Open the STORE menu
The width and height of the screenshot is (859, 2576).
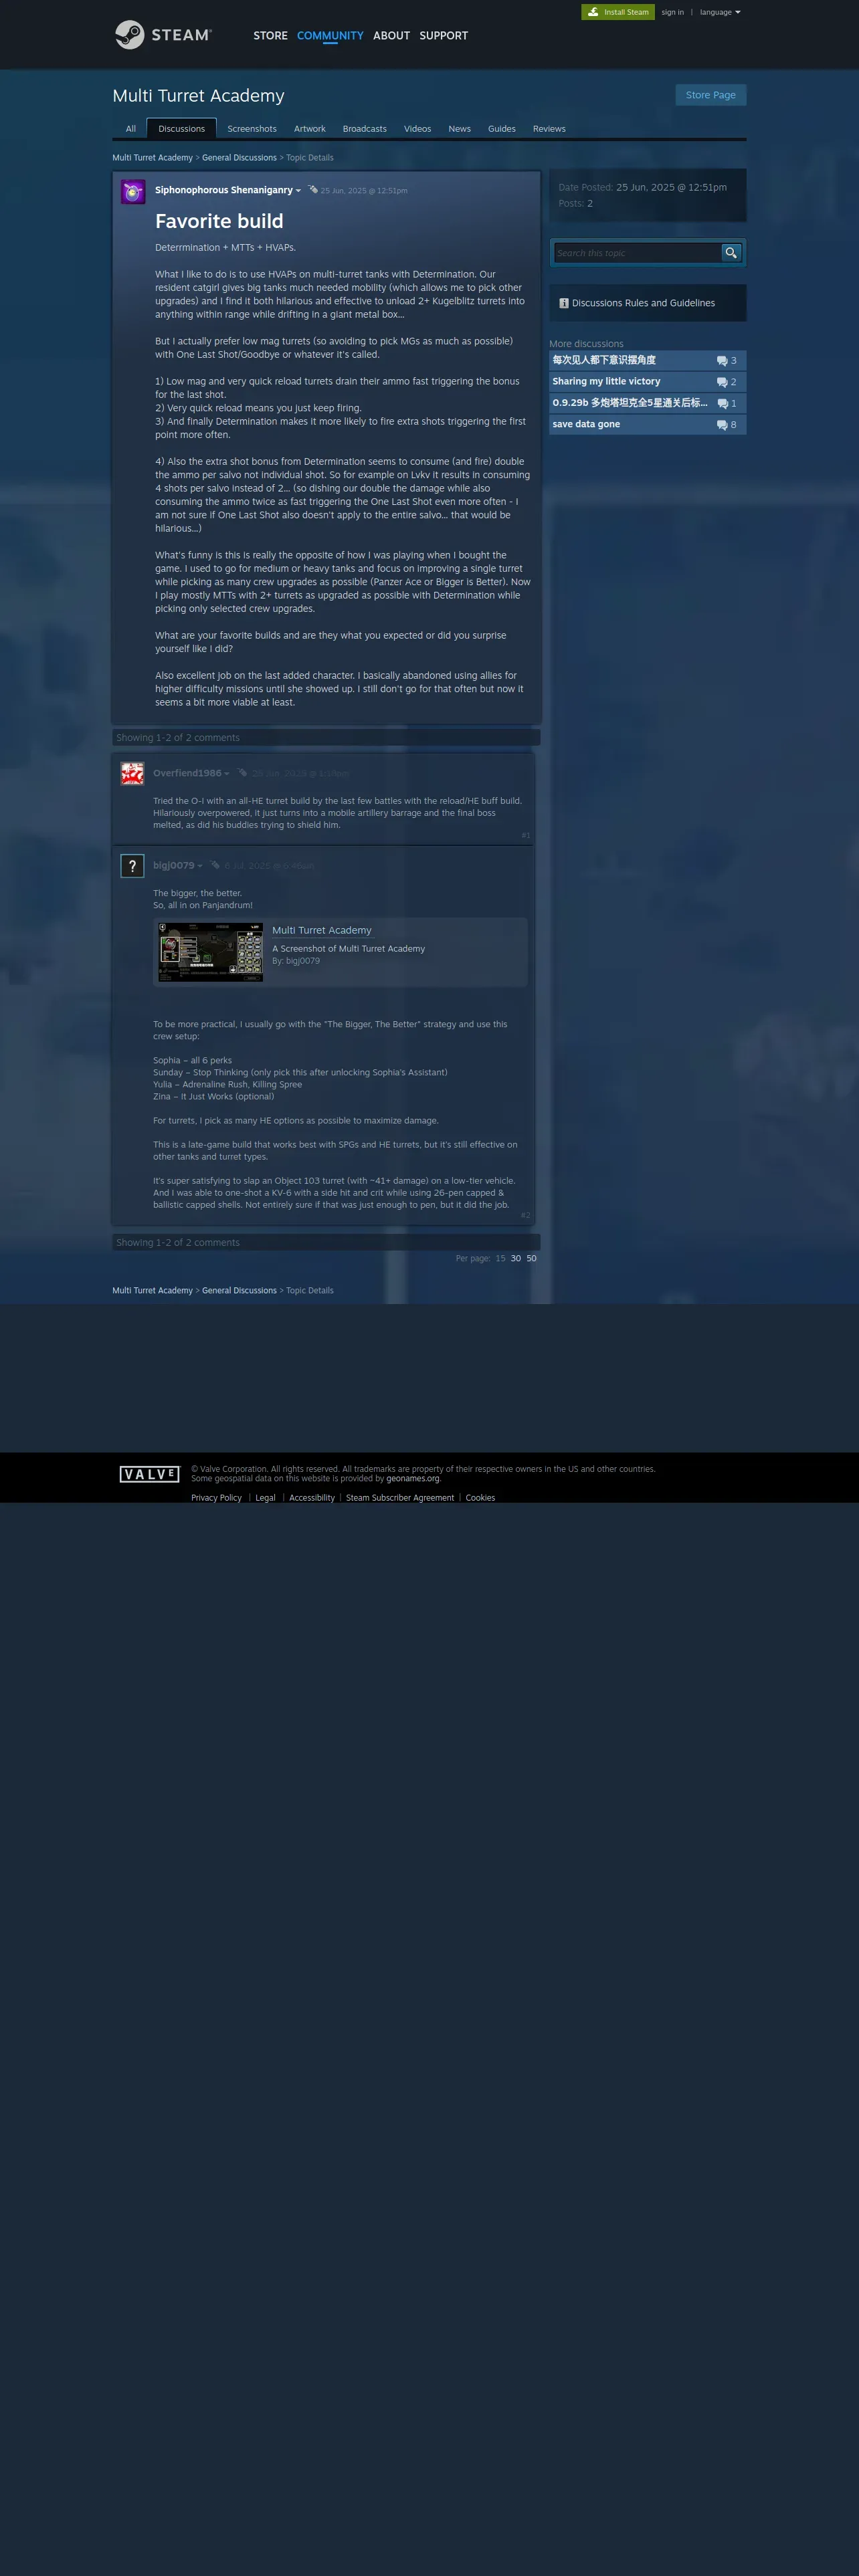[x=270, y=35]
